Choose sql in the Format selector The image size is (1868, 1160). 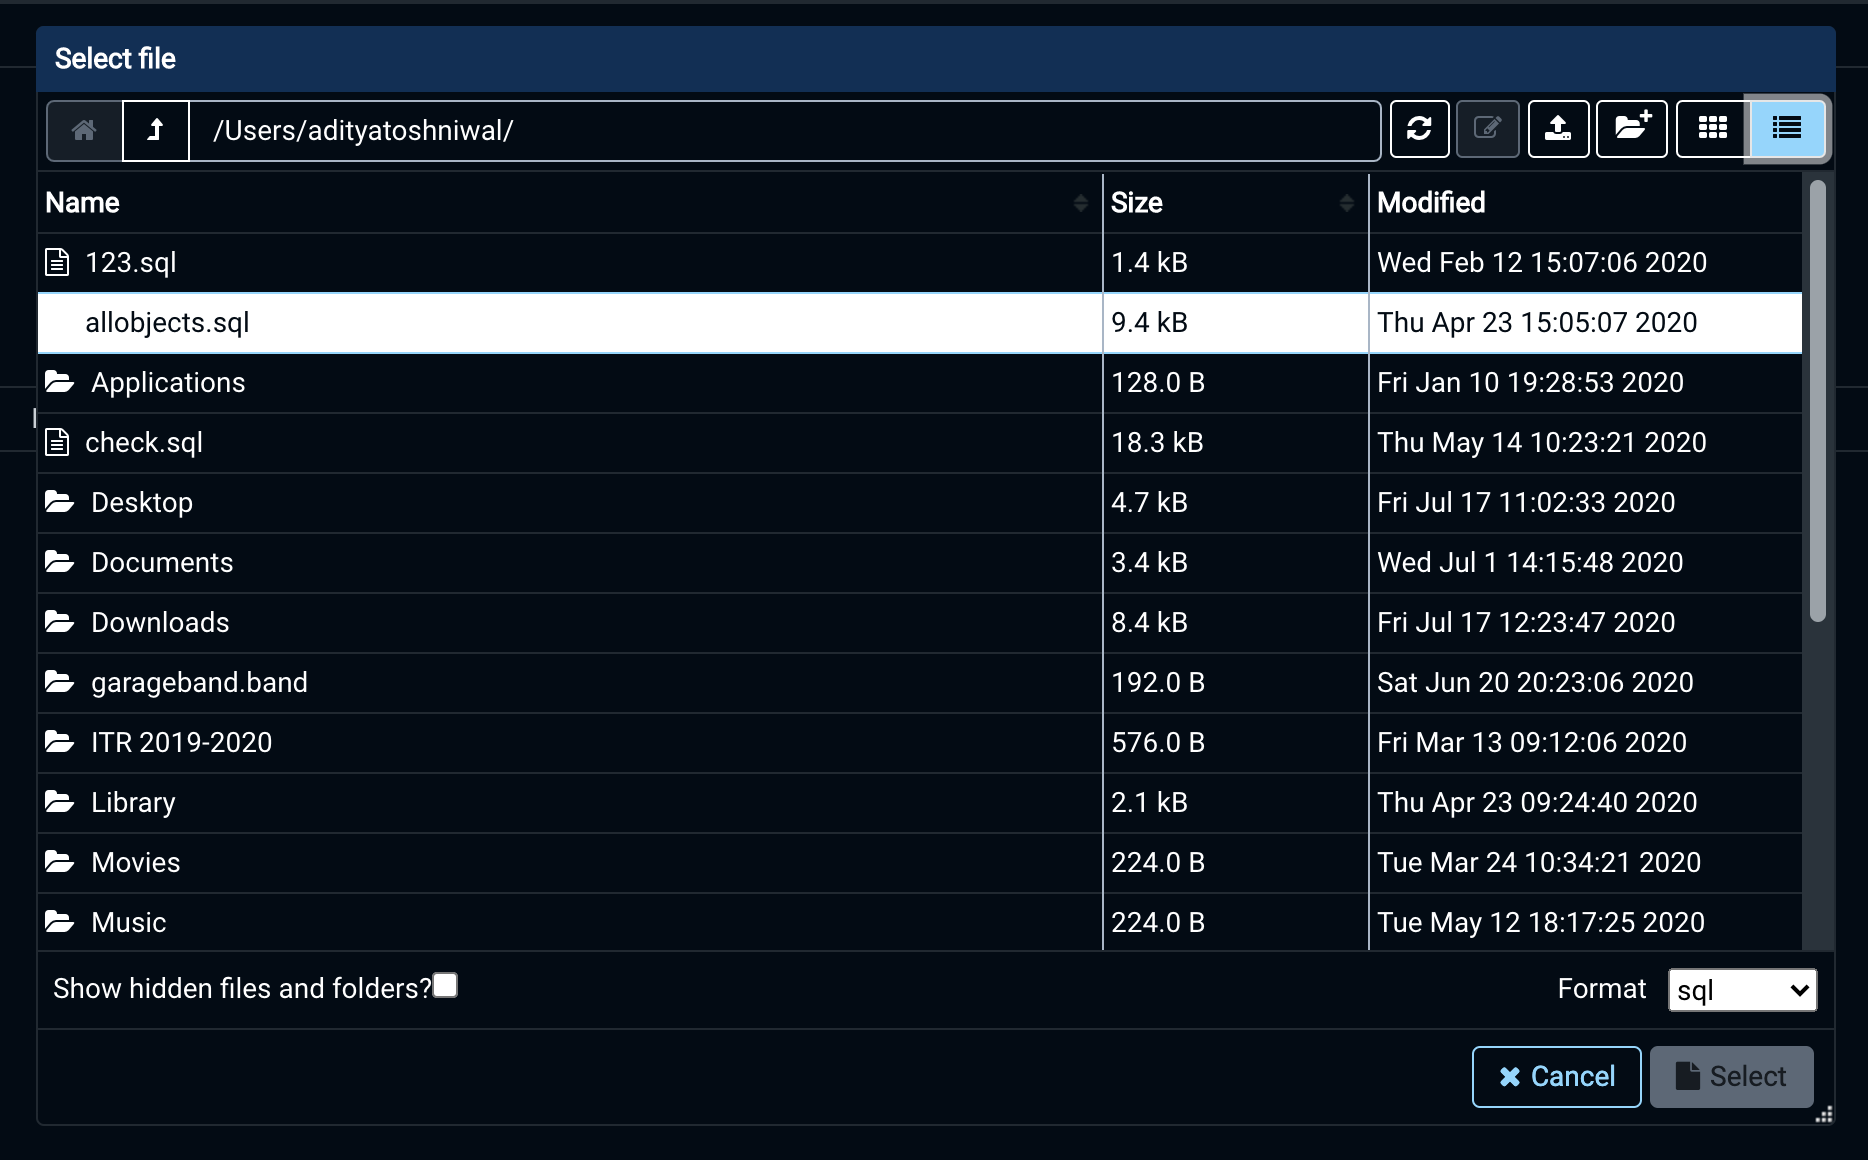[x=1741, y=989]
